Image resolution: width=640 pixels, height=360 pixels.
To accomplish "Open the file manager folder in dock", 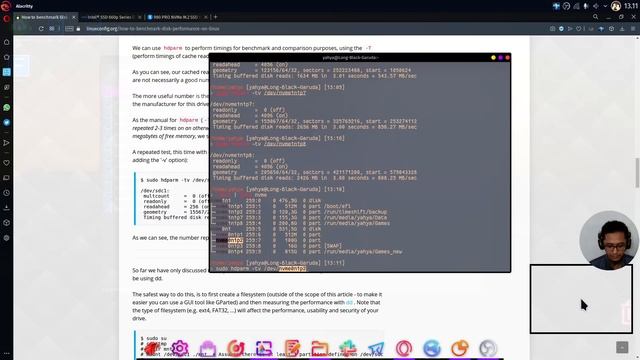I will 320,348.
